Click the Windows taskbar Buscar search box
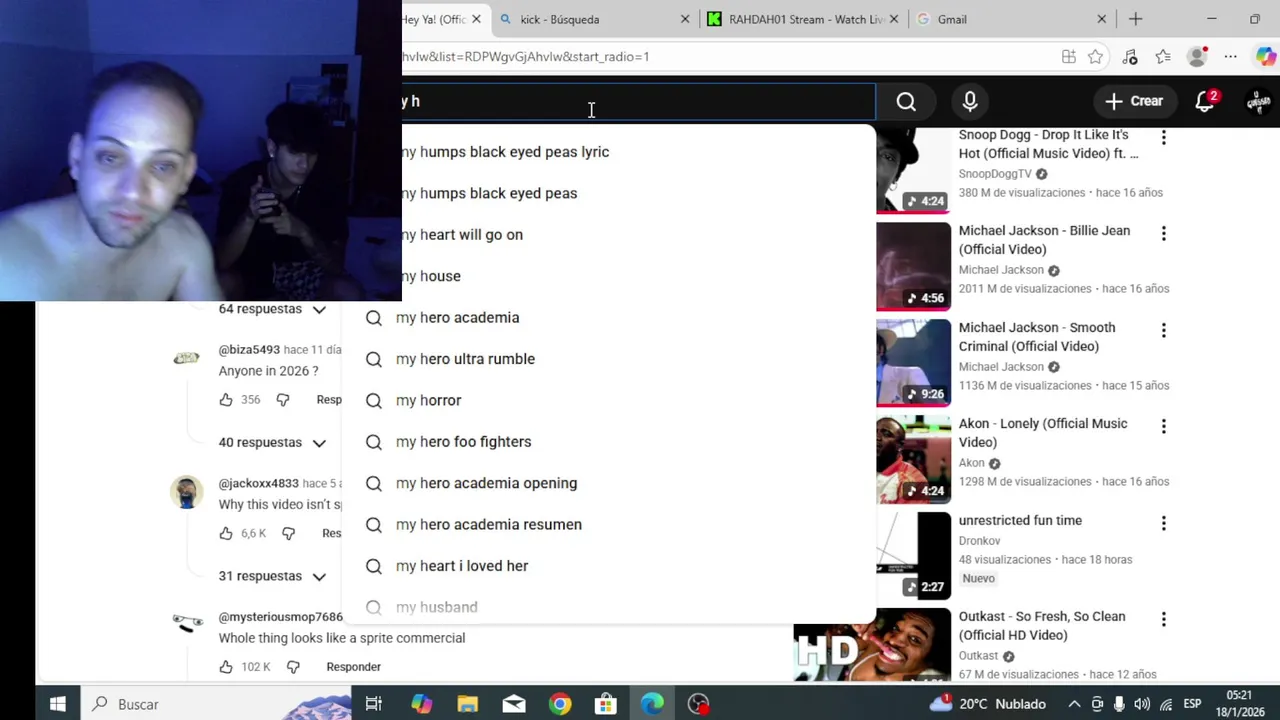Screen dimensions: 1280x720 coord(216,704)
